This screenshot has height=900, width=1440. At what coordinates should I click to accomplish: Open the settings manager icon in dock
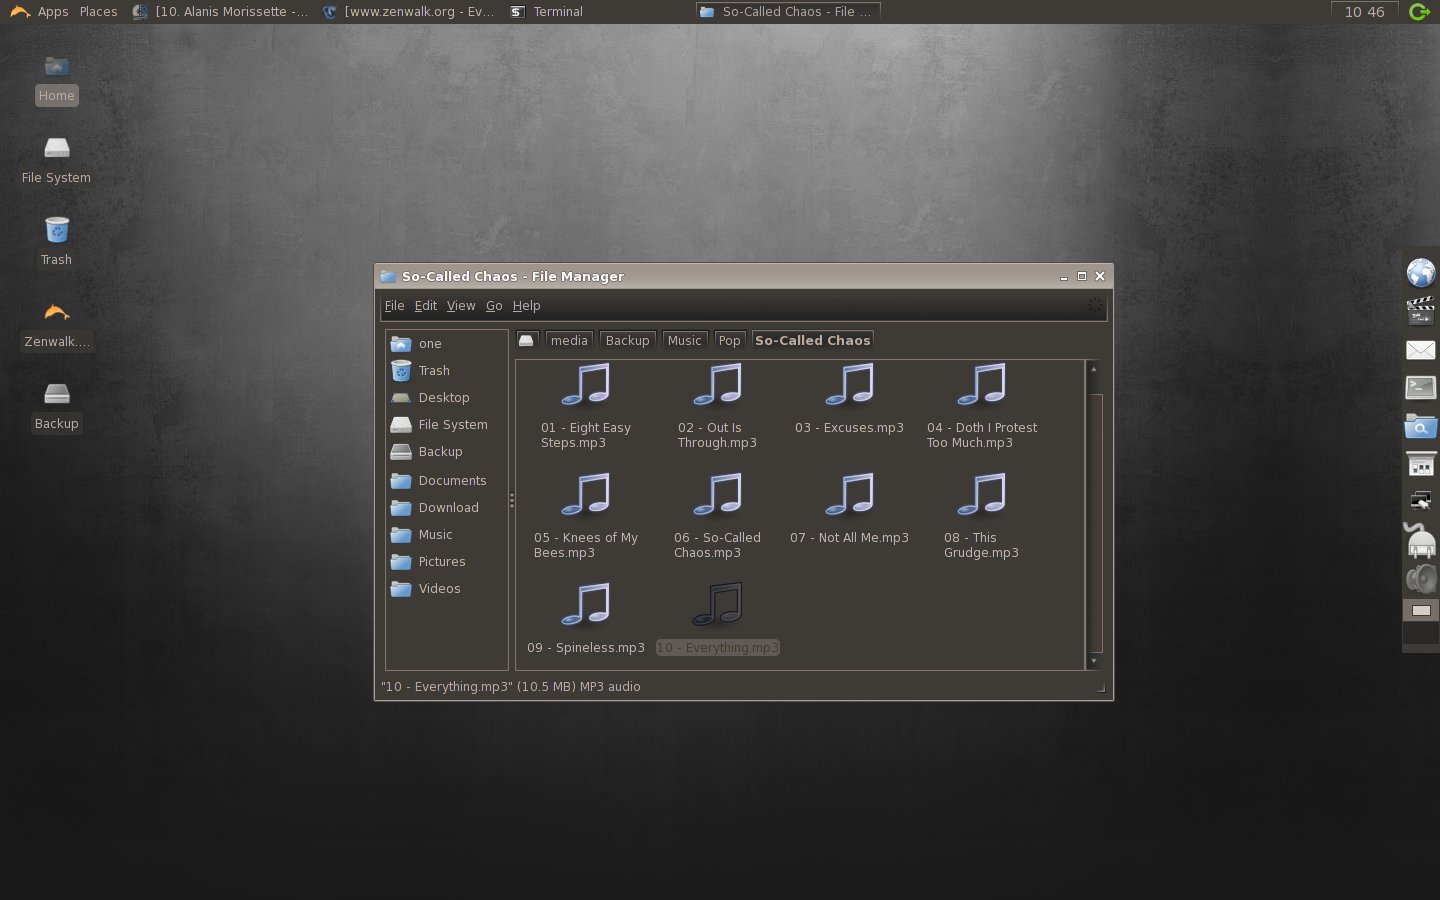click(x=1421, y=465)
